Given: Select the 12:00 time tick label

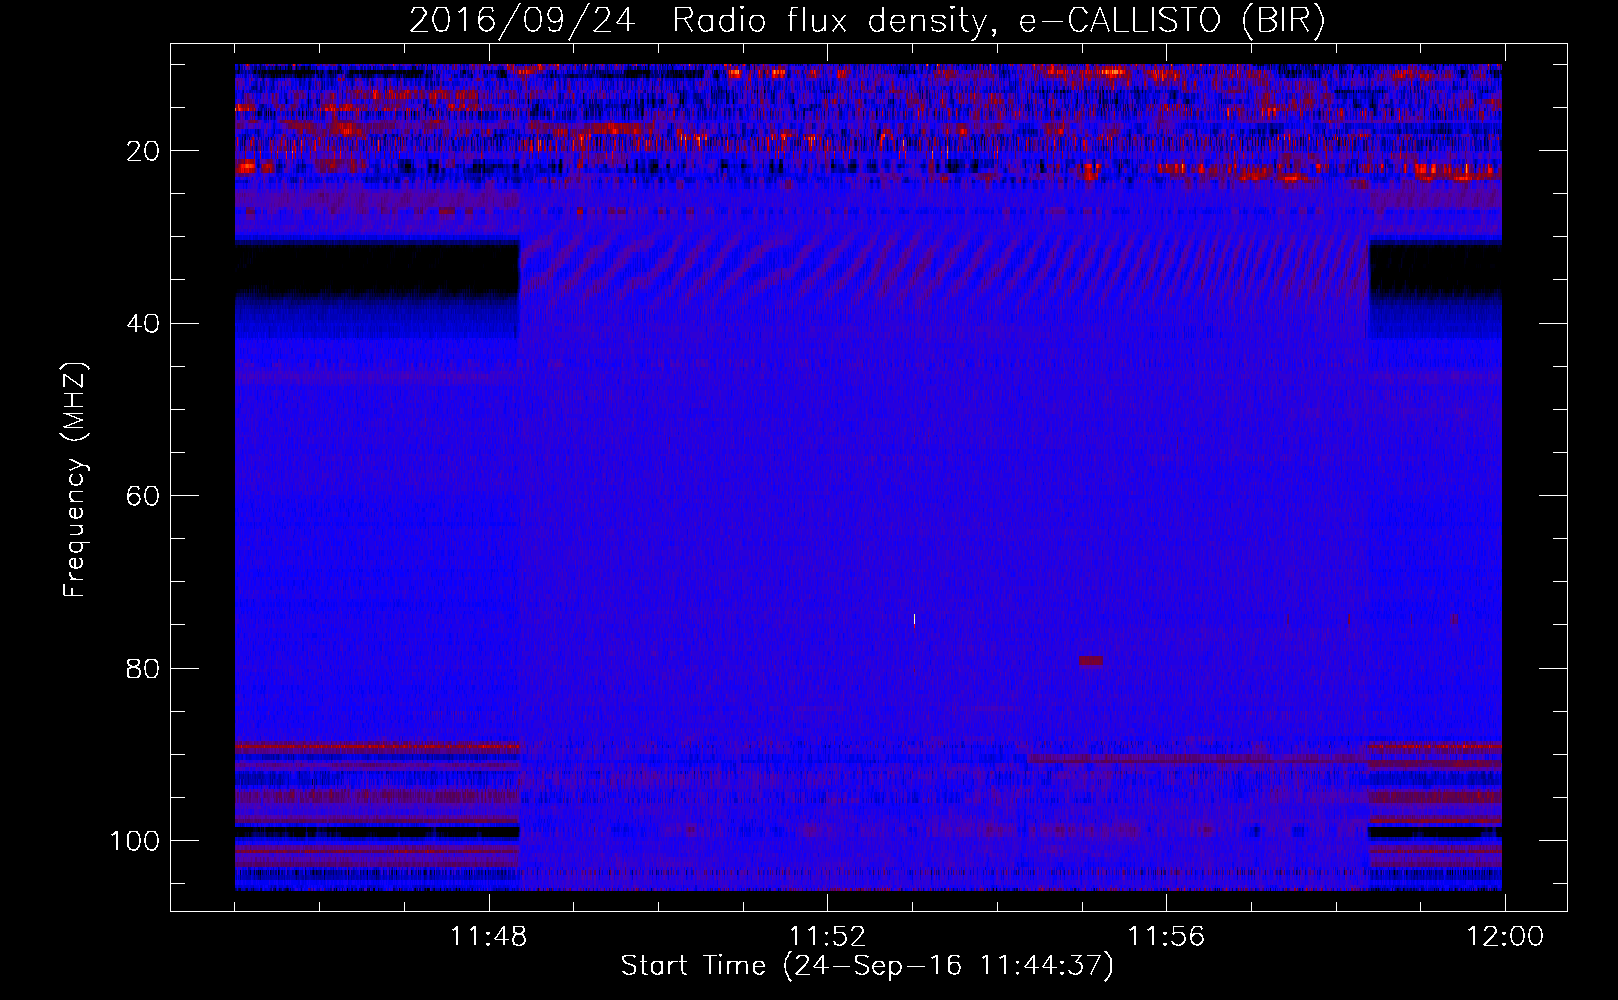Looking at the screenshot, I should [1505, 937].
